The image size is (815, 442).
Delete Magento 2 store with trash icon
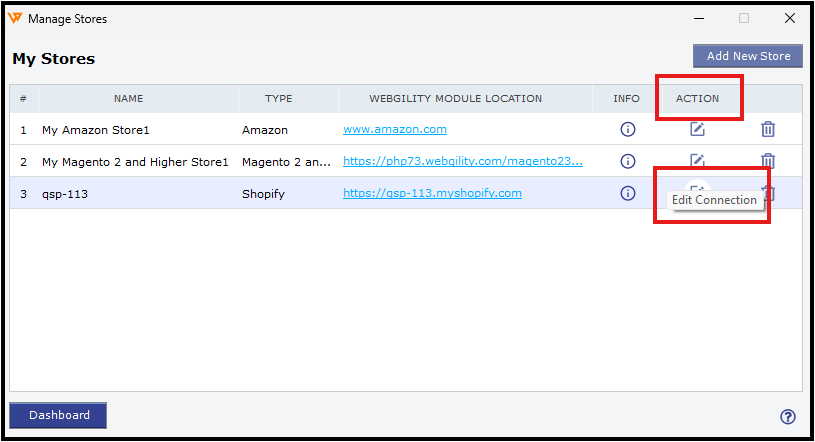[768, 161]
